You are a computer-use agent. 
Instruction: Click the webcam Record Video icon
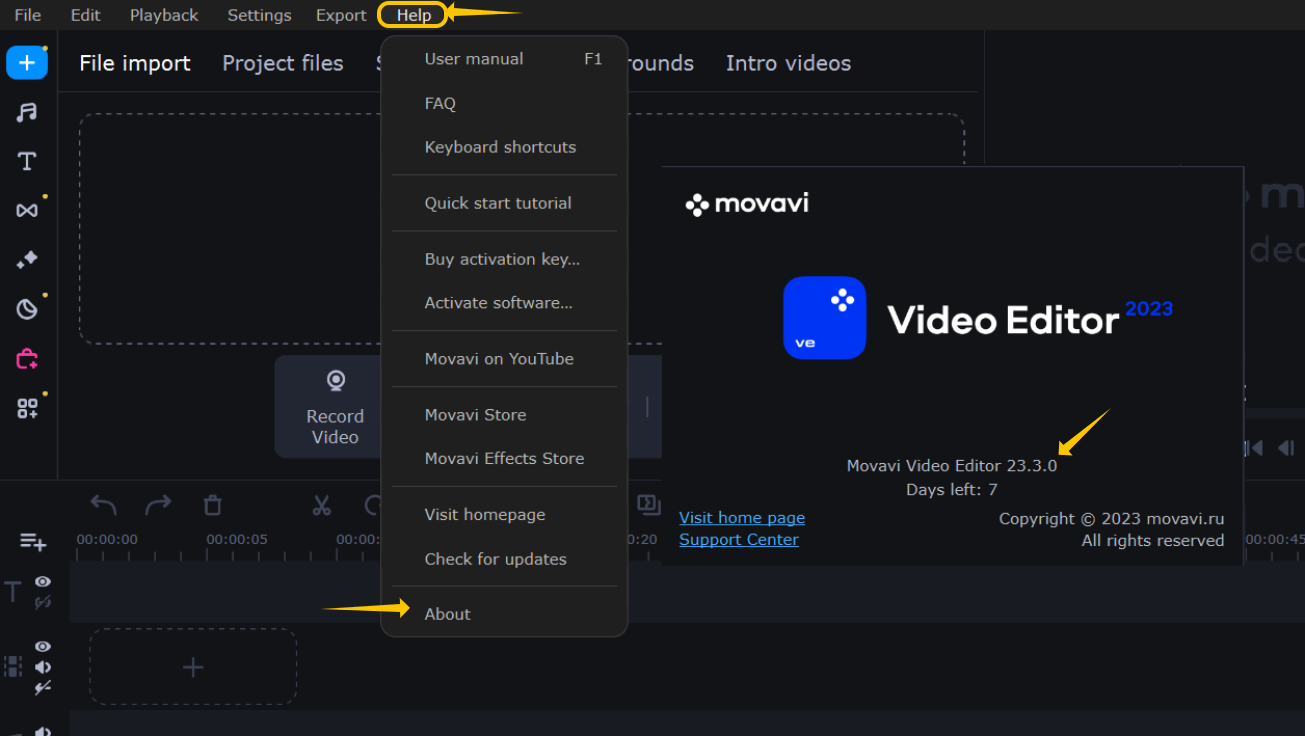click(x=336, y=381)
